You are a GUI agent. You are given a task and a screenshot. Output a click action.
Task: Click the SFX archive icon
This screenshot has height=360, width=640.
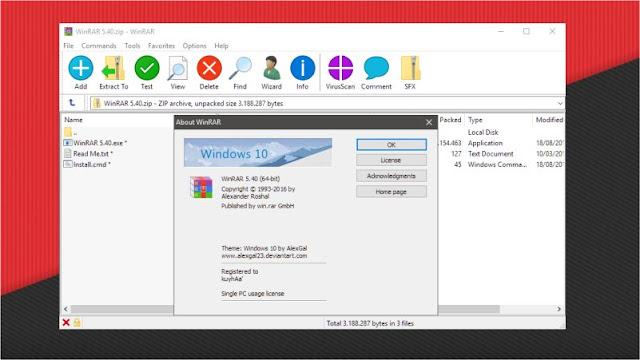click(410, 68)
